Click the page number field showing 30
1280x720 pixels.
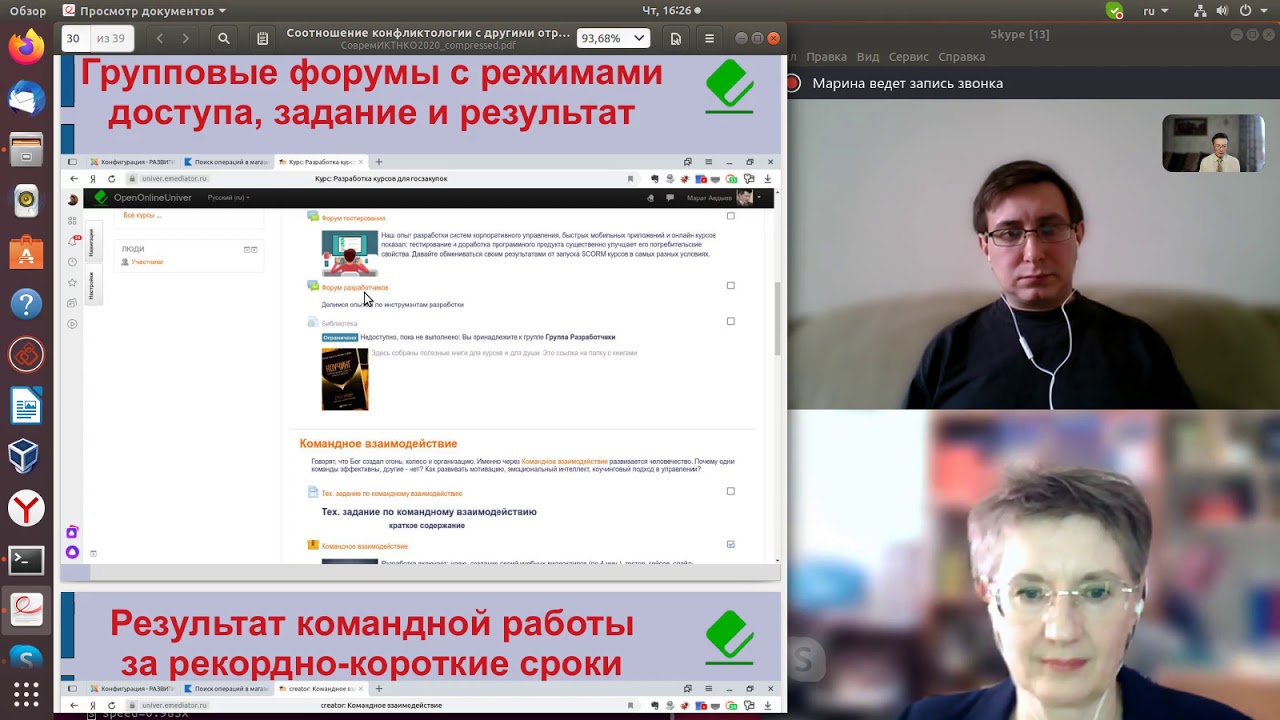(74, 39)
